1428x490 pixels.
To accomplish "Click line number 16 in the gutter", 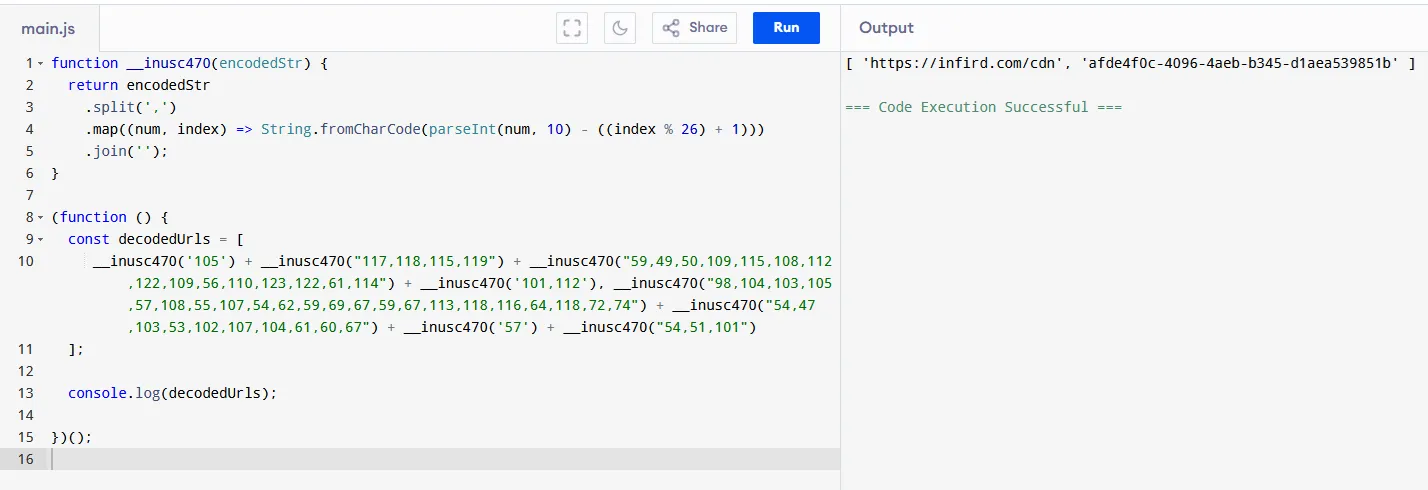I will [25, 459].
